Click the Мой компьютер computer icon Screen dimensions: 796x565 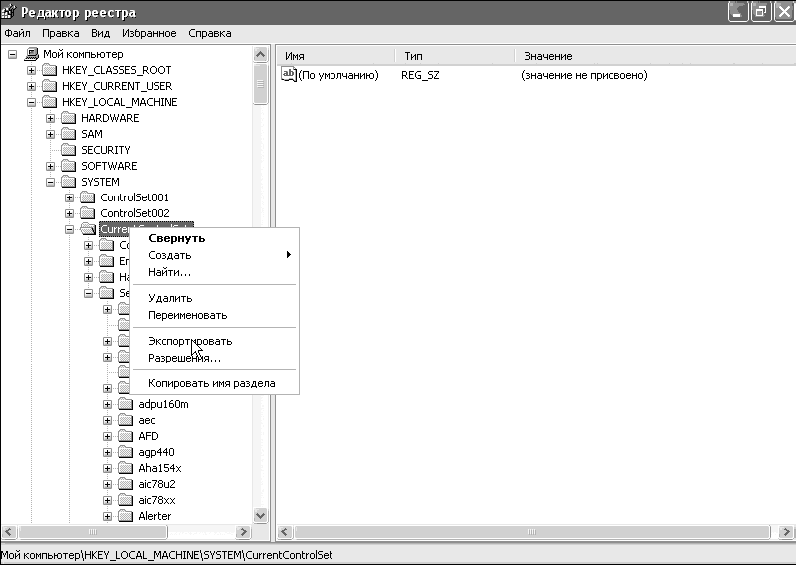pyautogui.click(x=31, y=54)
